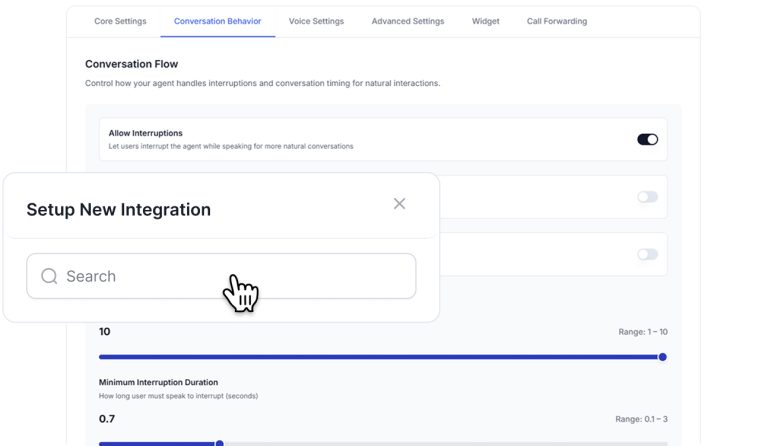
Task: Click the Range: 0.1 – 3 label
Action: click(x=641, y=419)
